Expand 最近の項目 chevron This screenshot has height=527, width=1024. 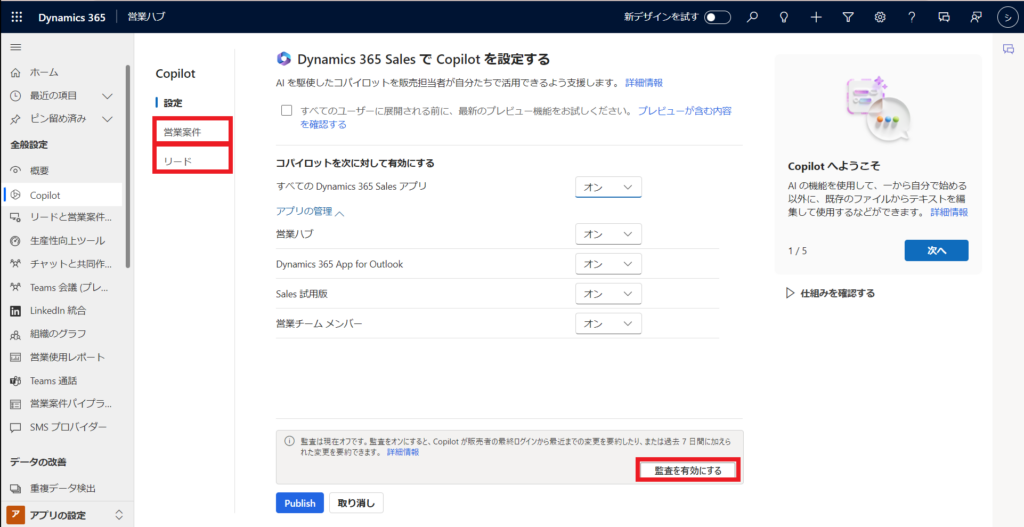pyautogui.click(x=108, y=95)
